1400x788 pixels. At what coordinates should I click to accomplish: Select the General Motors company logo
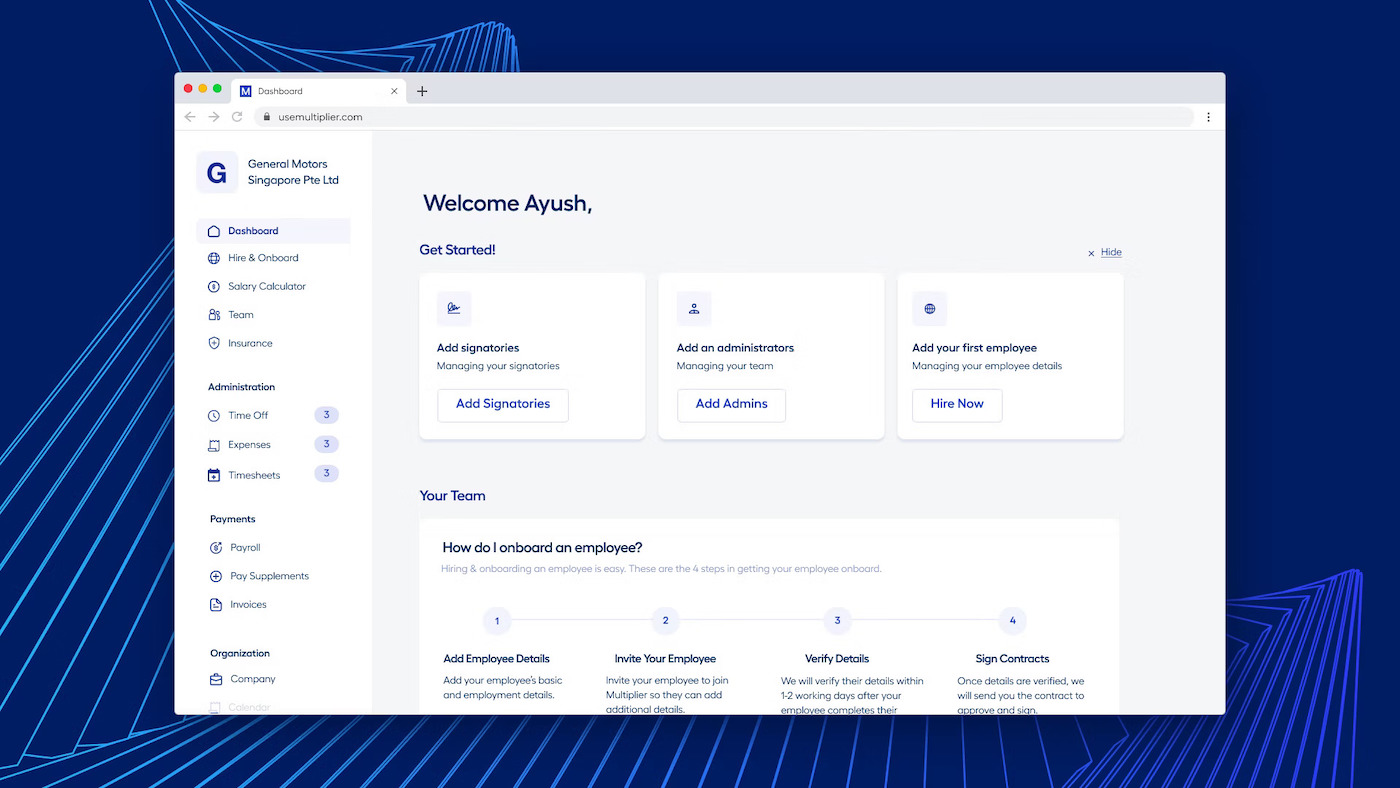[x=216, y=171]
